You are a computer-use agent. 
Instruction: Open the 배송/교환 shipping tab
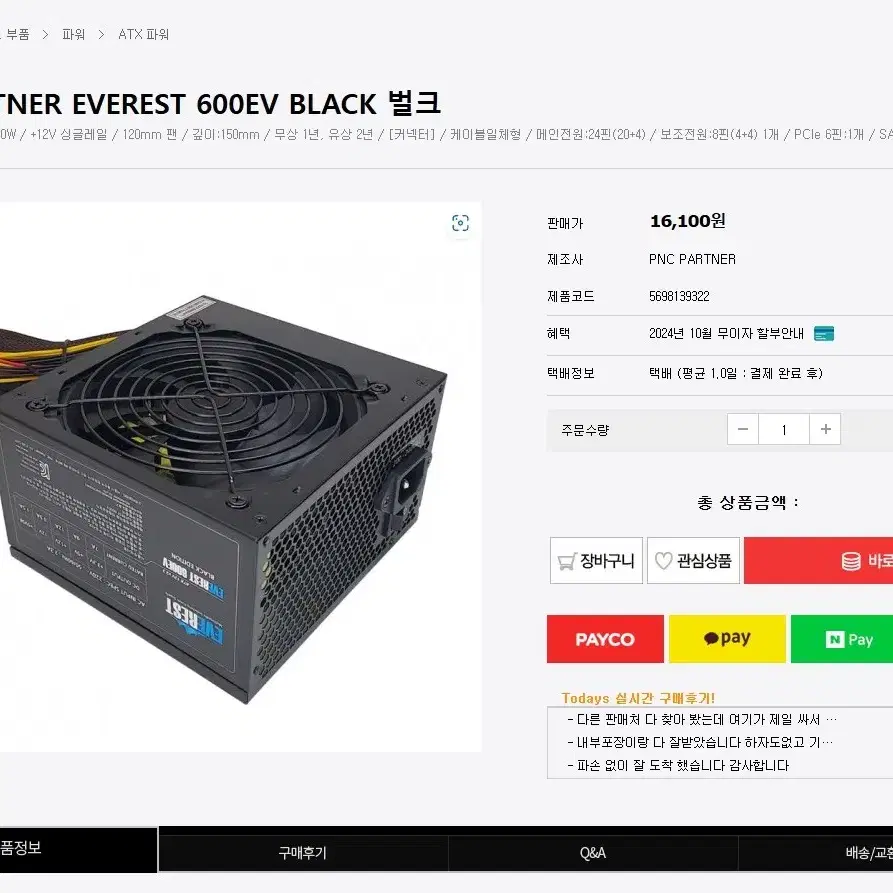coord(816,853)
